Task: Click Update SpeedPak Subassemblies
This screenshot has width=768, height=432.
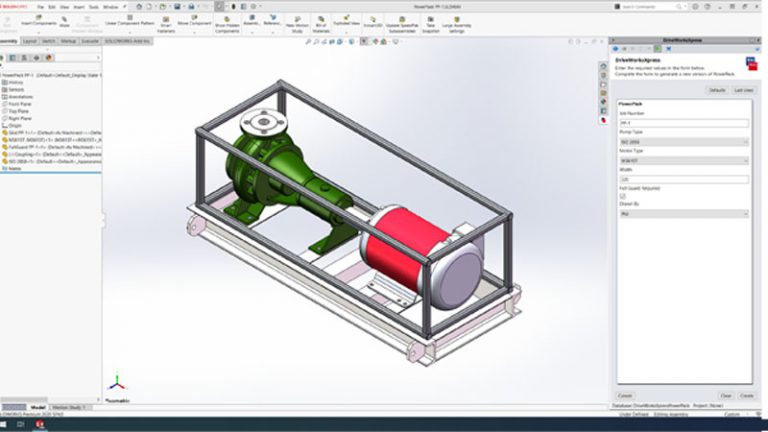Action: [x=402, y=24]
